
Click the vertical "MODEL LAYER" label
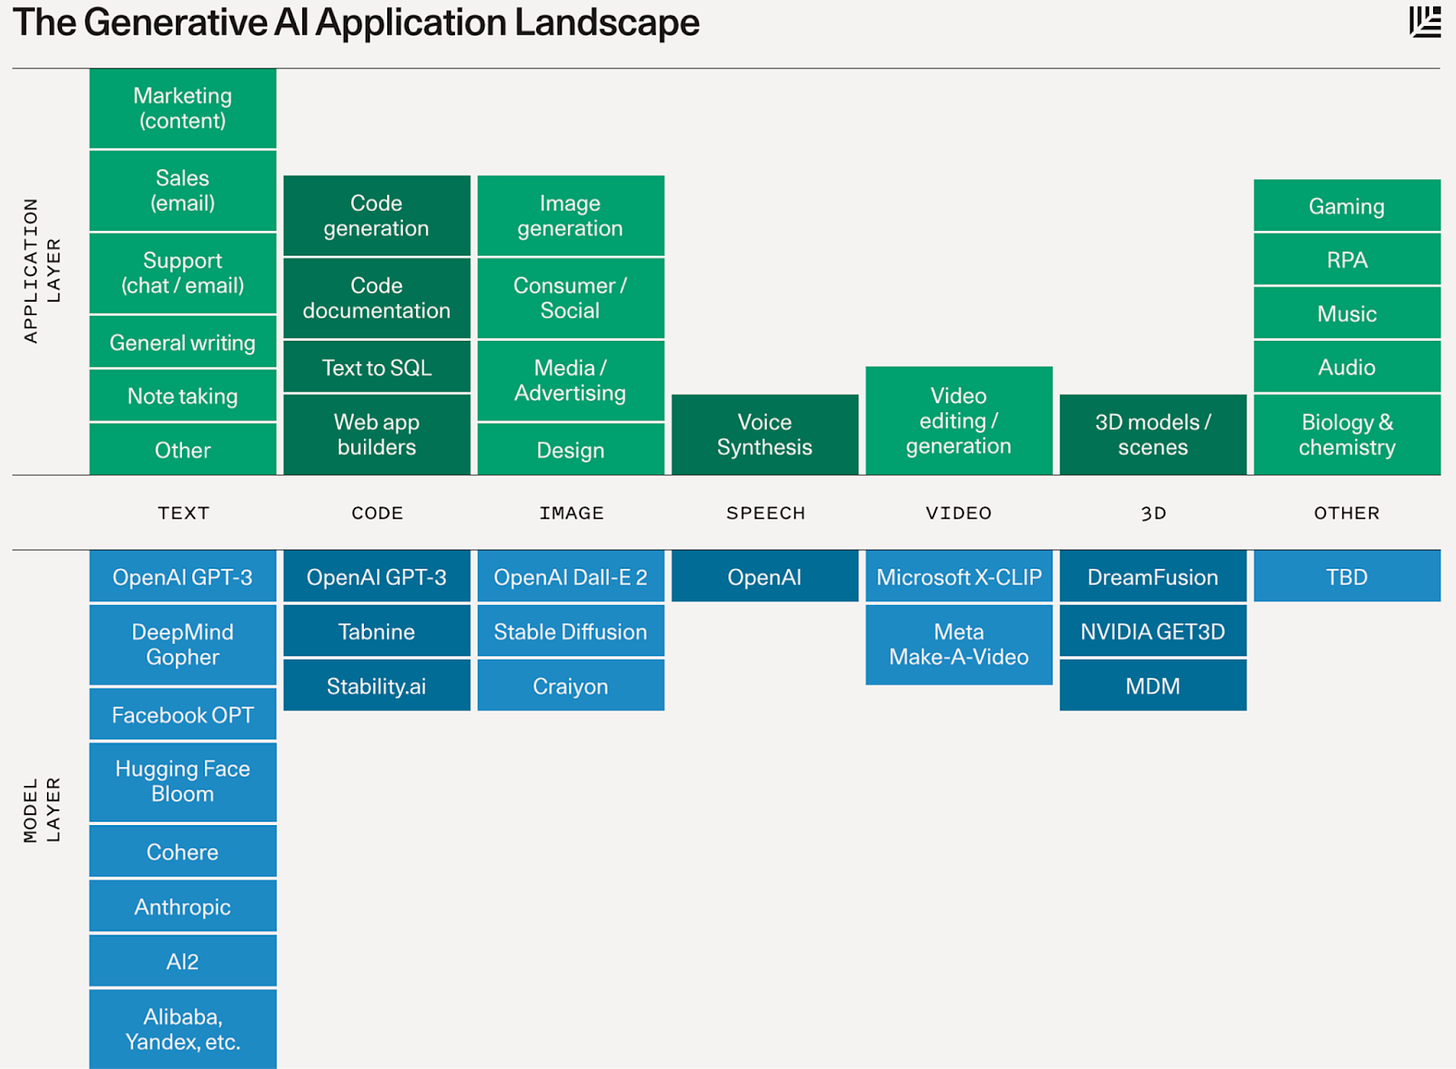pos(42,809)
